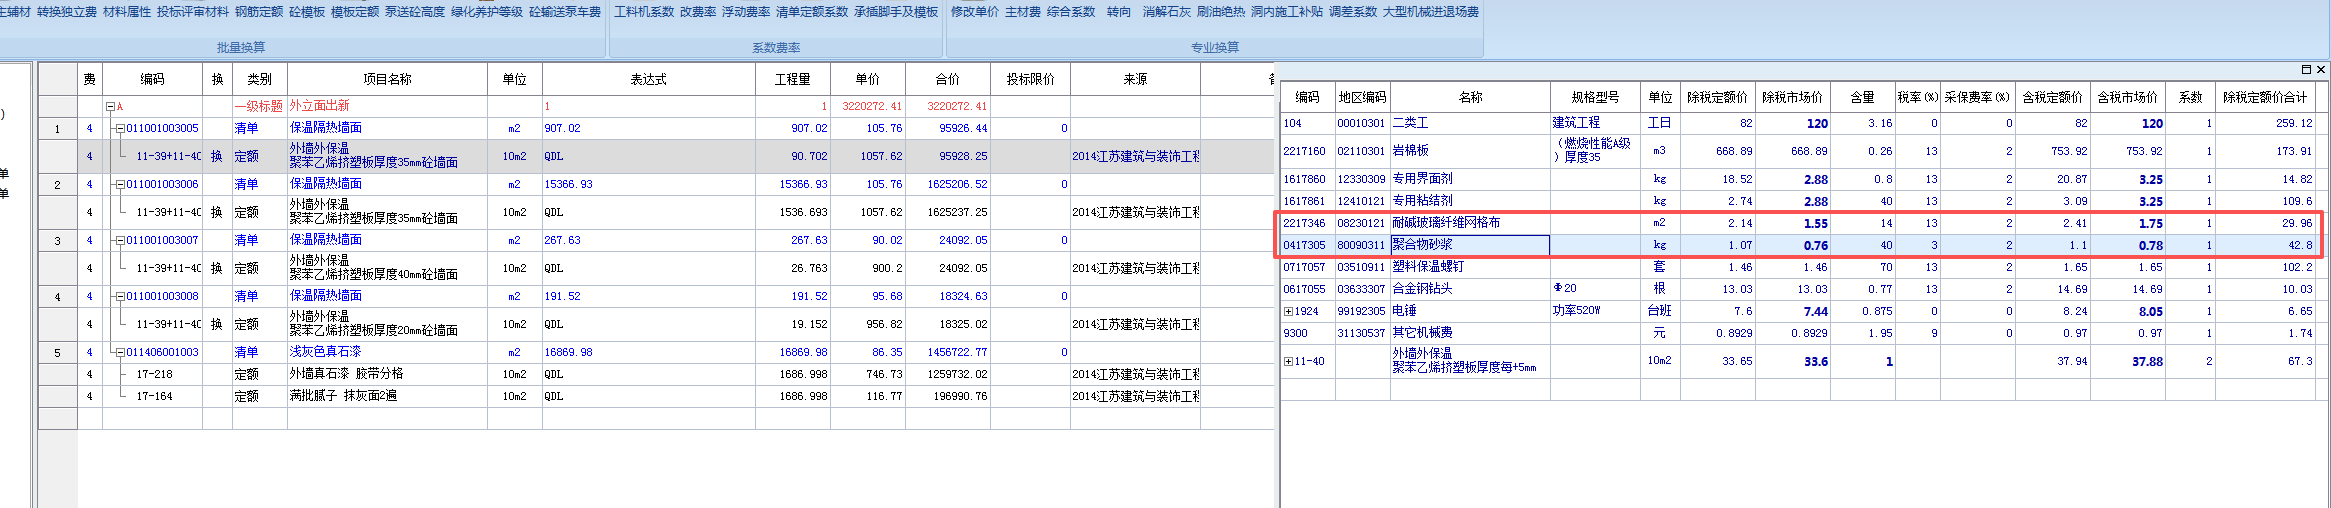Image resolution: width=2331 pixels, height=508 pixels.
Task: Click 修改单价 in ribbon
Action: (975, 12)
